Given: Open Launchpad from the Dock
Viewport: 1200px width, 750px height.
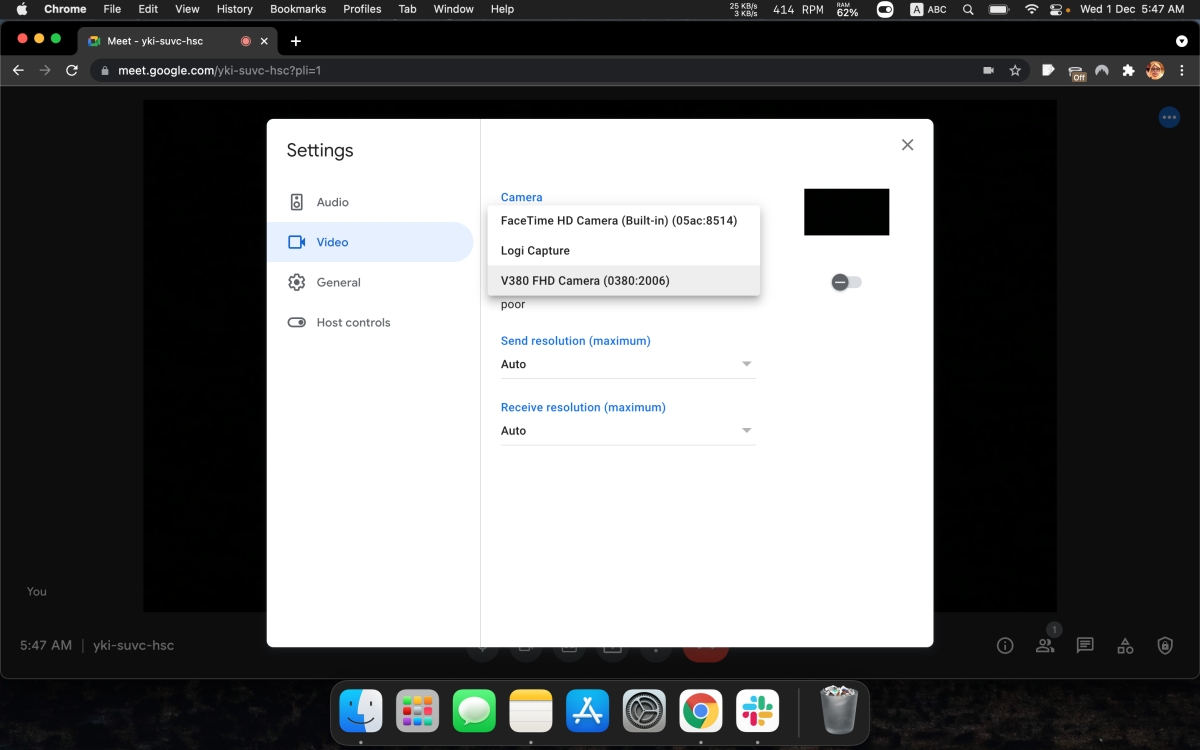Looking at the screenshot, I should pos(417,711).
